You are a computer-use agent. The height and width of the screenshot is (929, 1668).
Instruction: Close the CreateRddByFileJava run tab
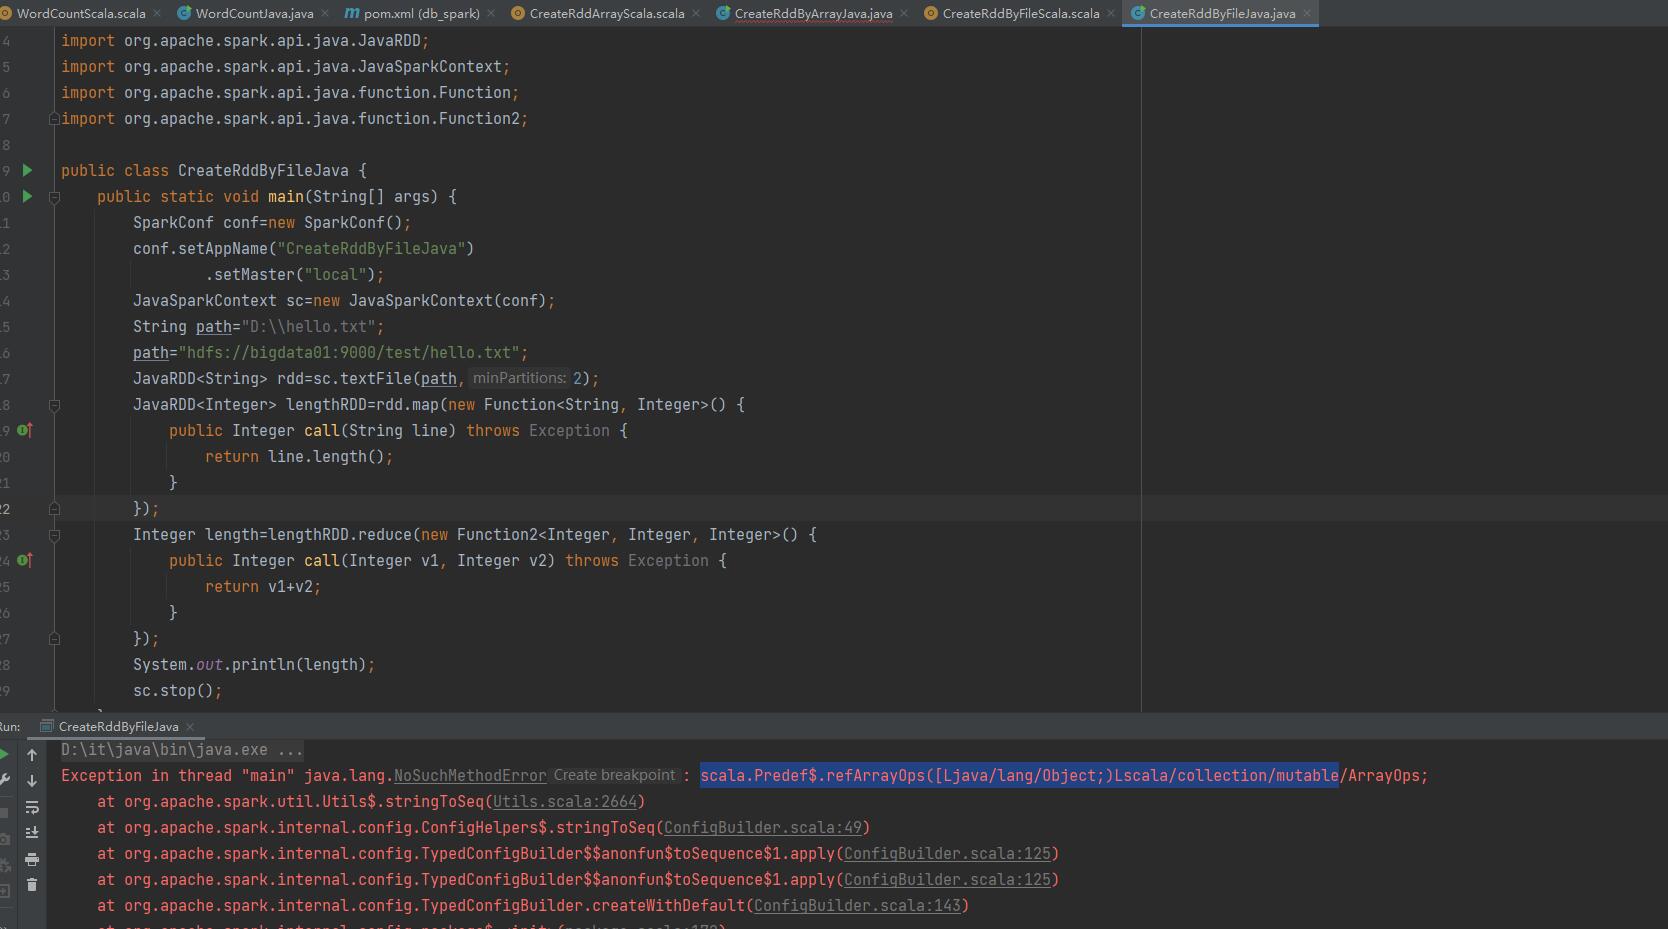190,727
